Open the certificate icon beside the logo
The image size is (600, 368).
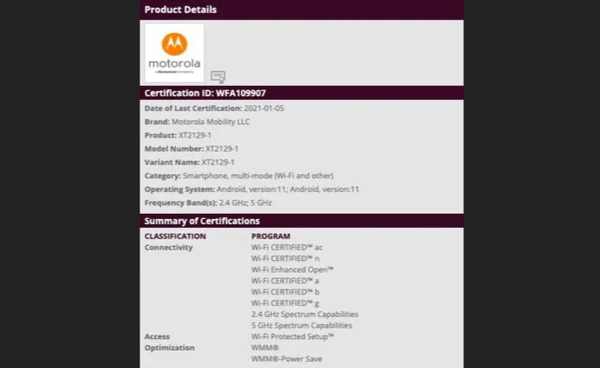(218, 77)
